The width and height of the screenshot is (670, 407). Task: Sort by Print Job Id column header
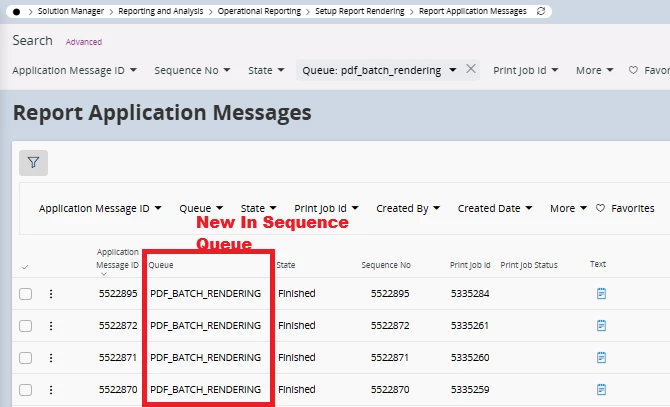470,265
